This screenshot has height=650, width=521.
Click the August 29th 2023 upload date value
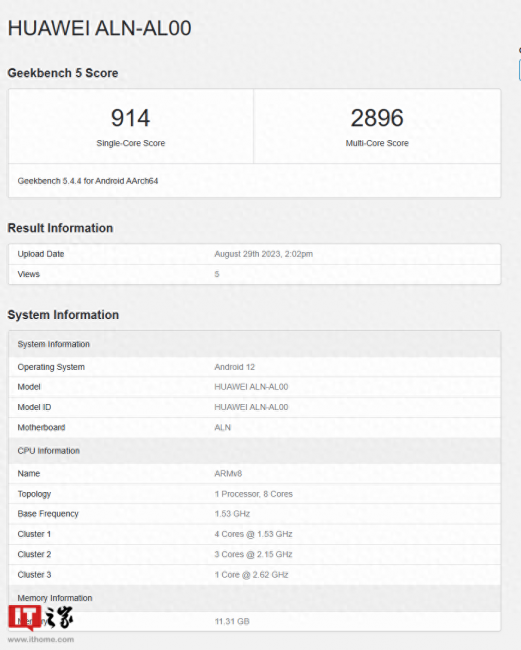(264, 254)
